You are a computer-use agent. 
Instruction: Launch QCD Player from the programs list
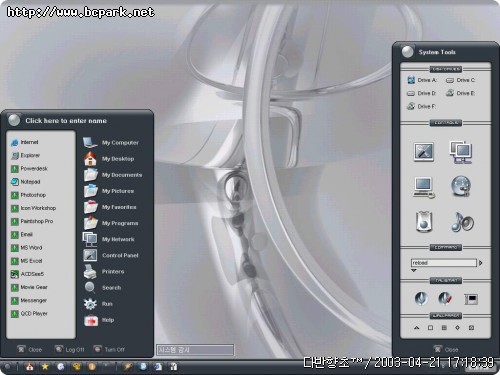(29, 314)
